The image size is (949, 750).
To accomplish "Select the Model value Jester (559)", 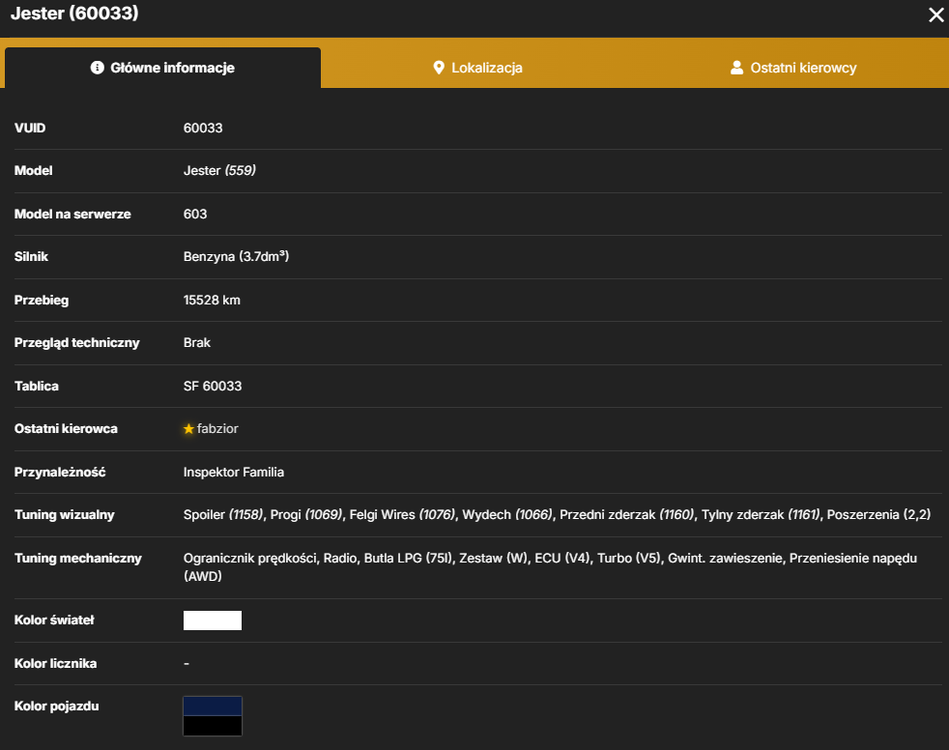I will click(x=220, y=171).
